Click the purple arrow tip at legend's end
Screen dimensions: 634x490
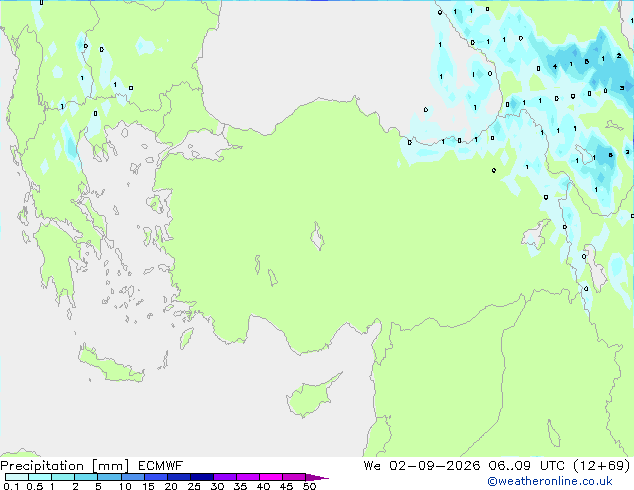317,477
